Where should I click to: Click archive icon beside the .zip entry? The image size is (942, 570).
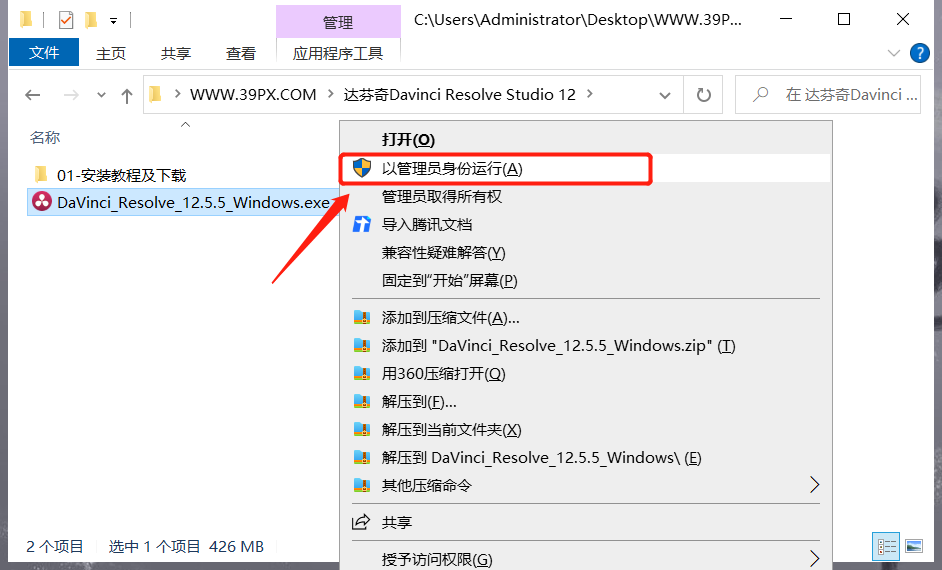362,345
